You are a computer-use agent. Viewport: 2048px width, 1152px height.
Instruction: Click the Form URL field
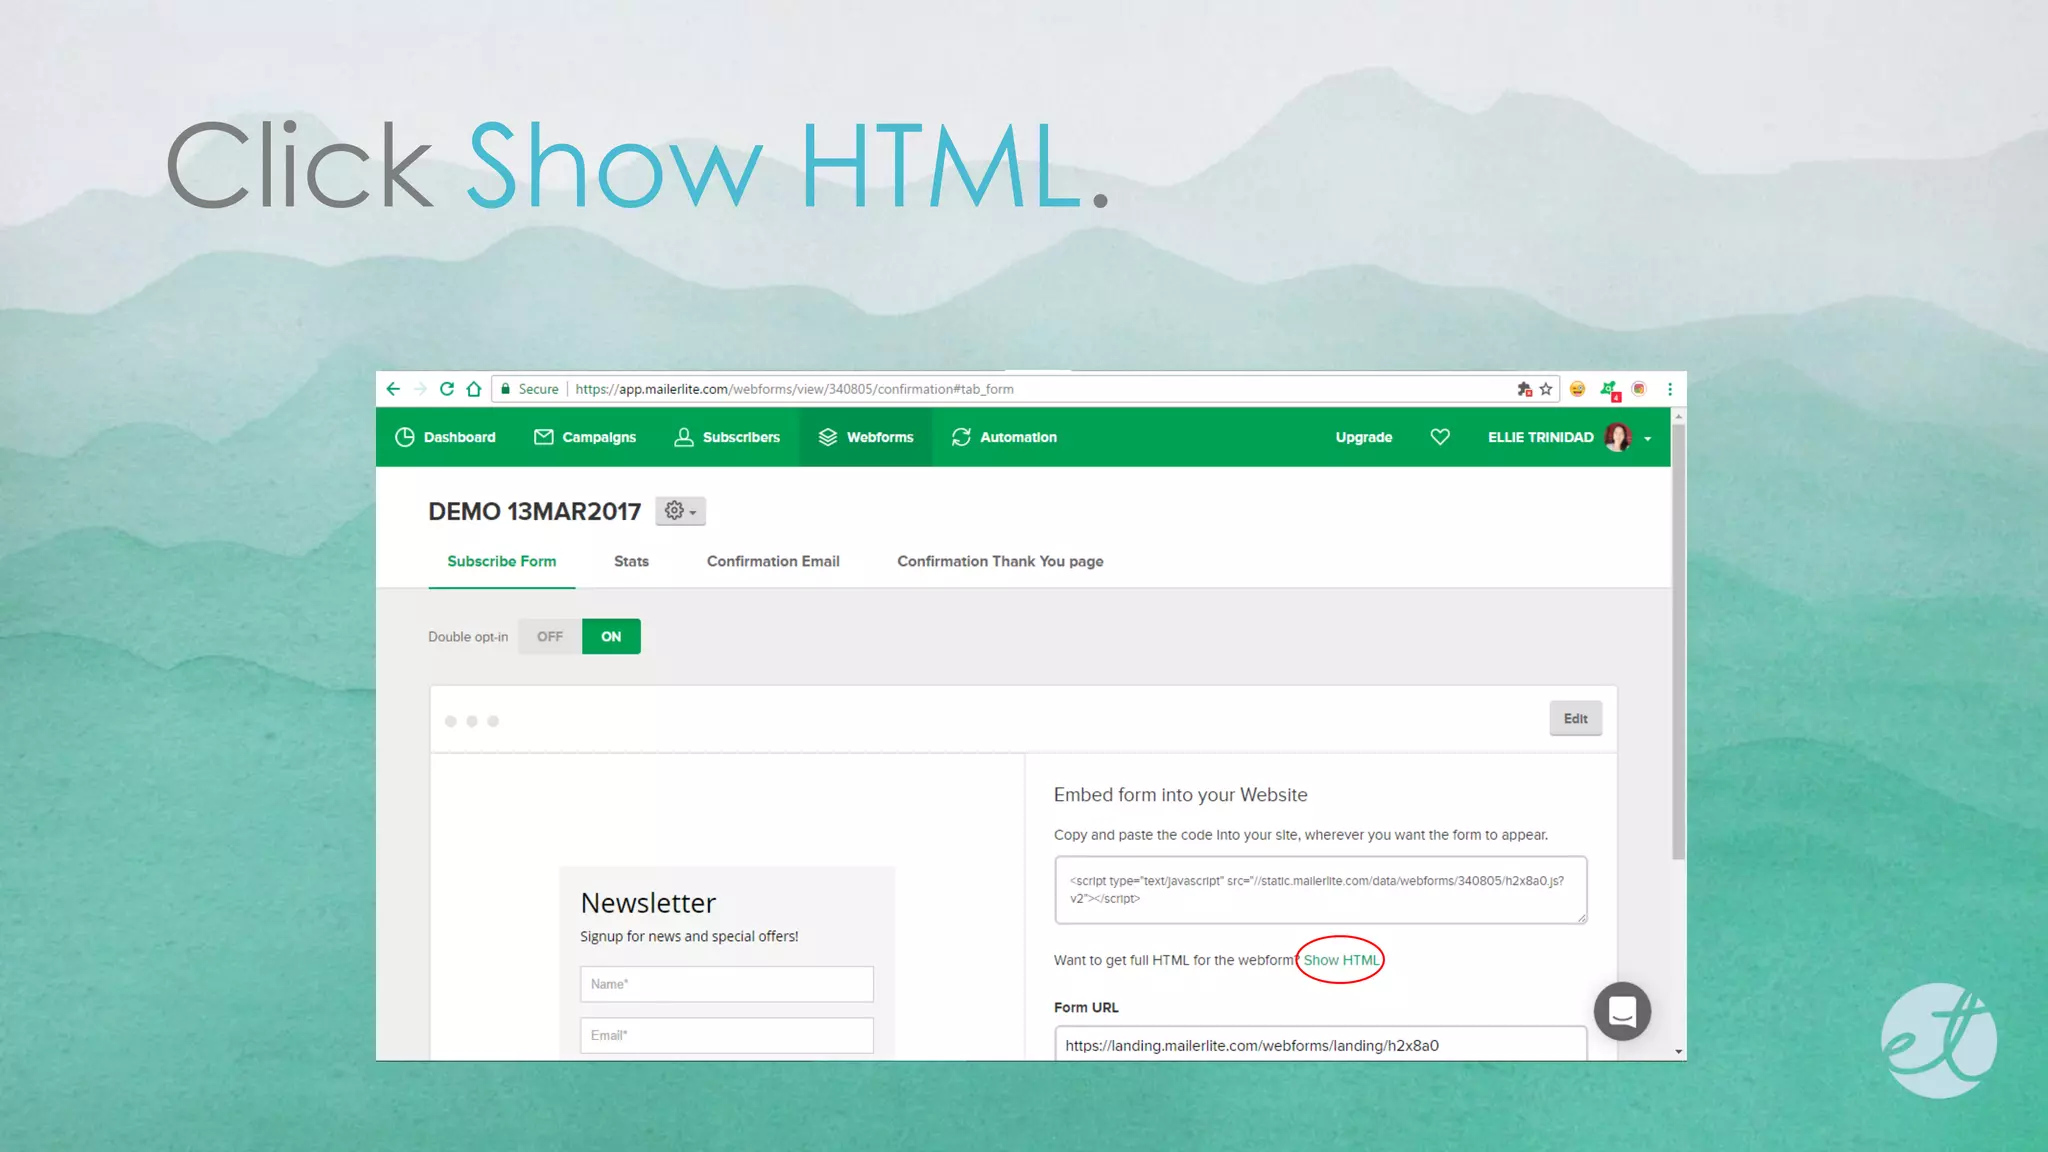point(1320,1043)
